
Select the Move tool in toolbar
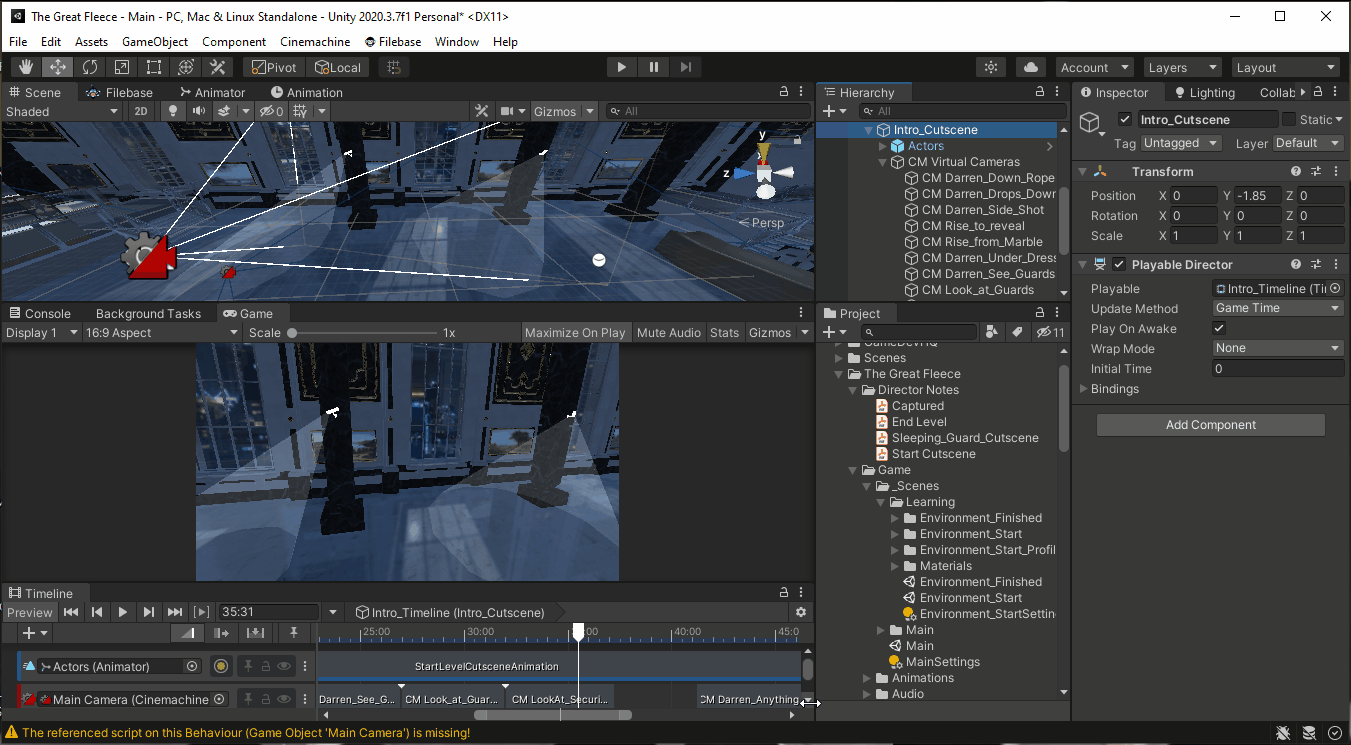click(57, 67)
